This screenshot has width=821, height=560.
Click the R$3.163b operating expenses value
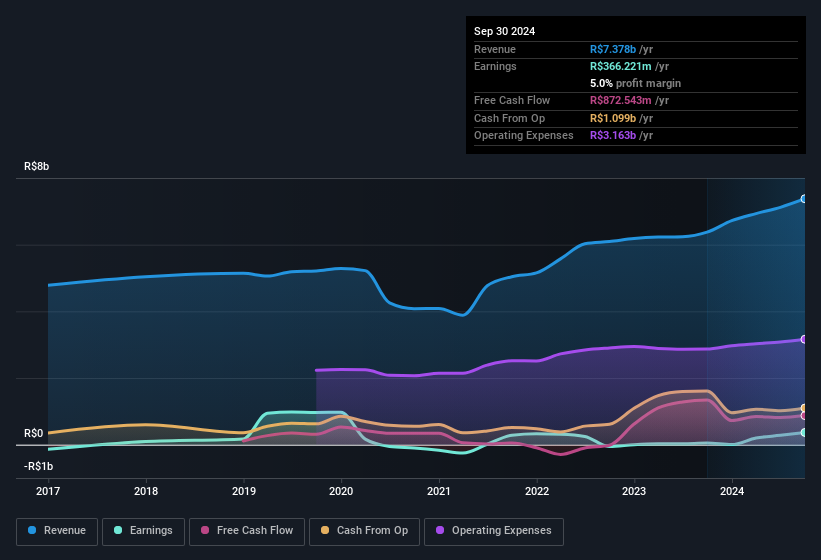coord(613,136)
